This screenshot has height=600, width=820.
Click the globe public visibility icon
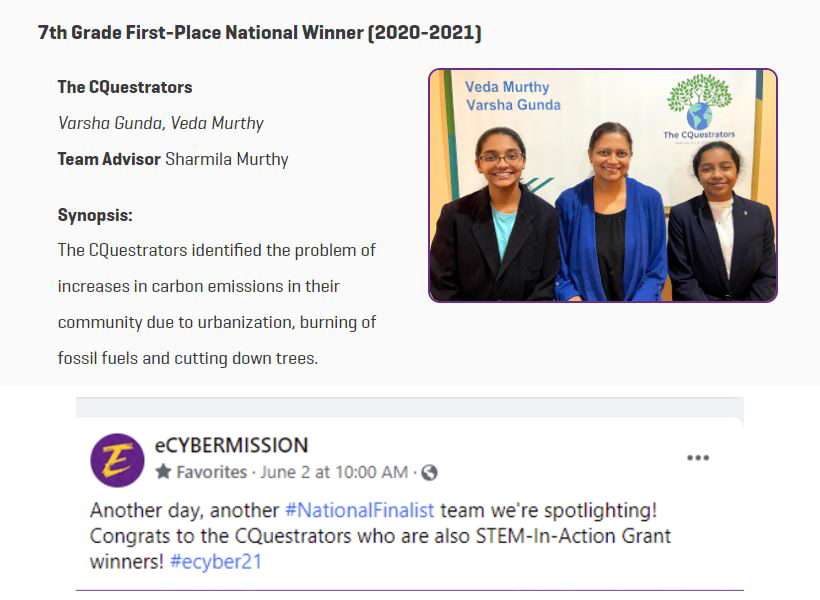click(x=429, y=472)
